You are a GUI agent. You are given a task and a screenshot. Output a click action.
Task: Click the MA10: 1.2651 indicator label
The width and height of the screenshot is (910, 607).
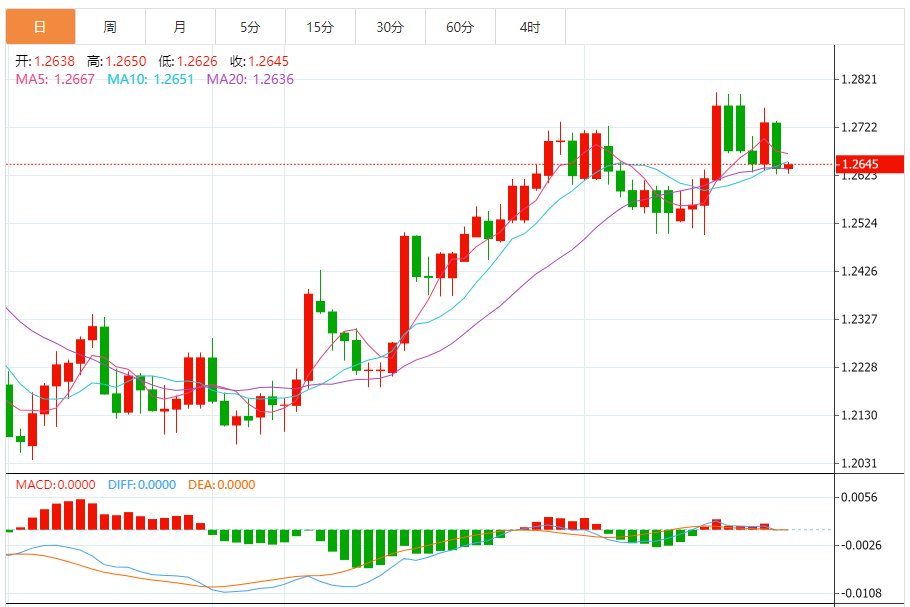pyautogui.click(x=150, y=80)
